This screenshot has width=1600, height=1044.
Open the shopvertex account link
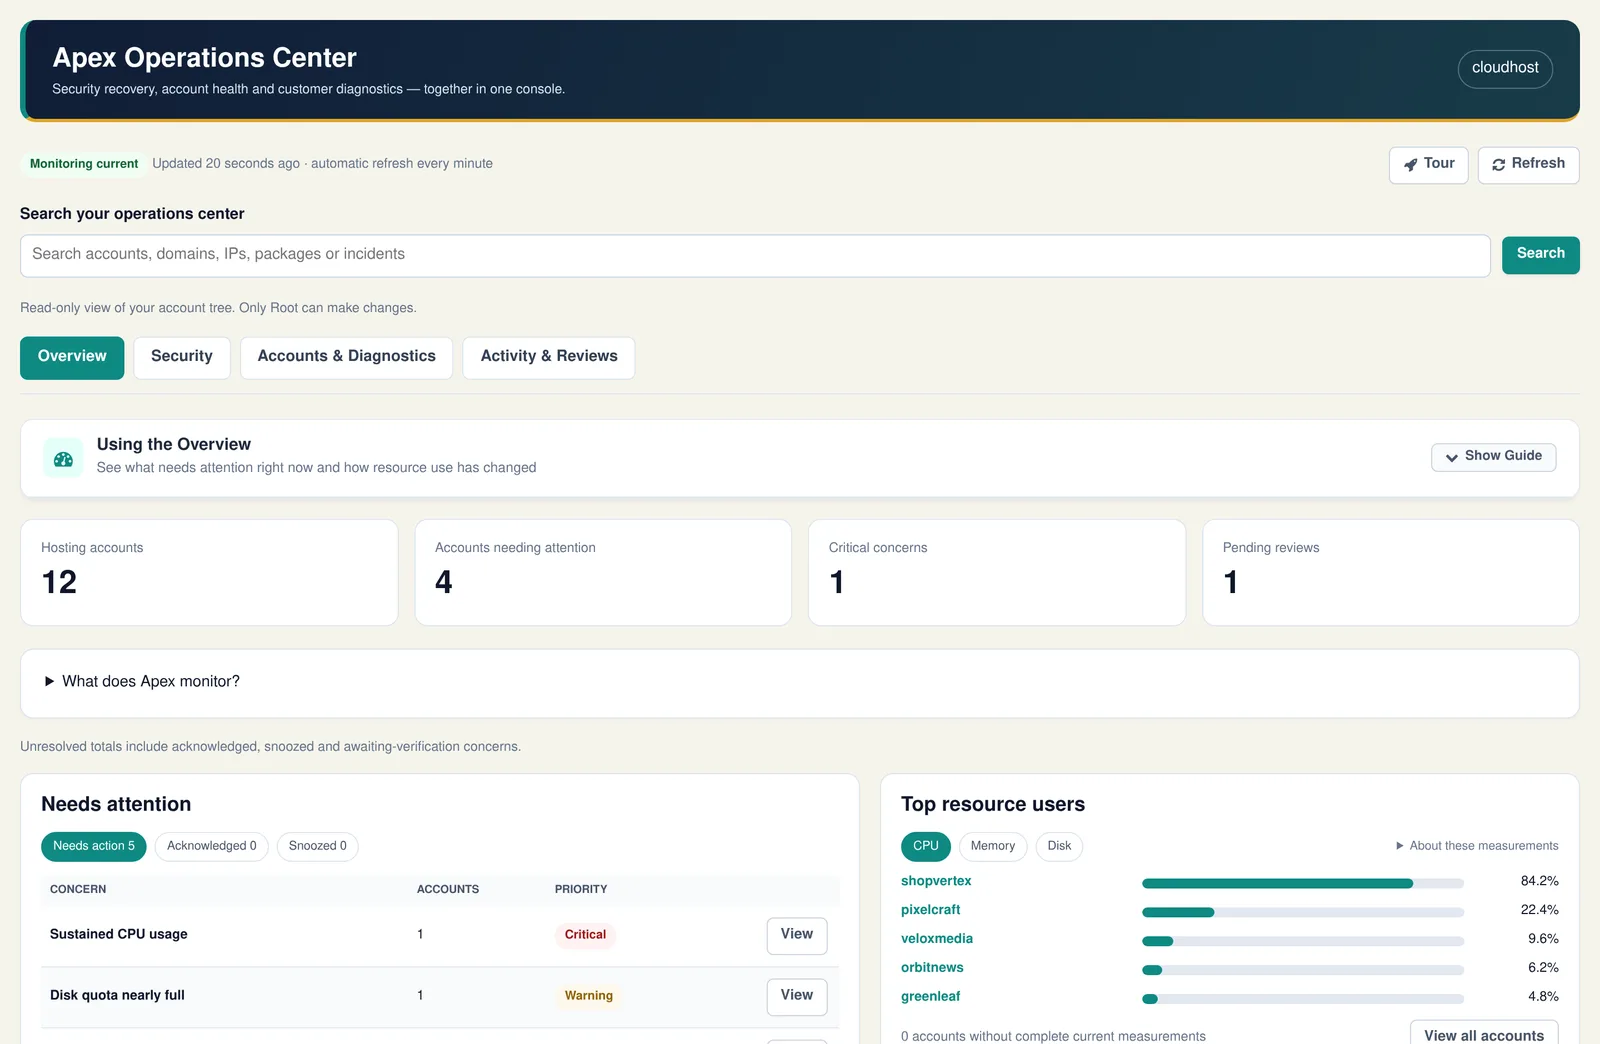click(x=936, y=881)
